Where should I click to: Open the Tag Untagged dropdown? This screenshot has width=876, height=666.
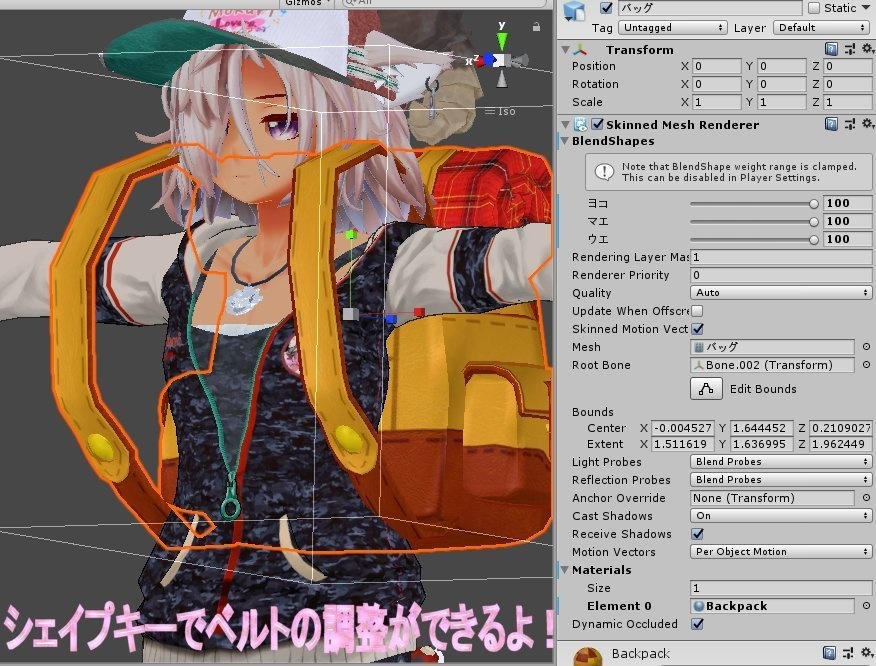pos(673,27)
